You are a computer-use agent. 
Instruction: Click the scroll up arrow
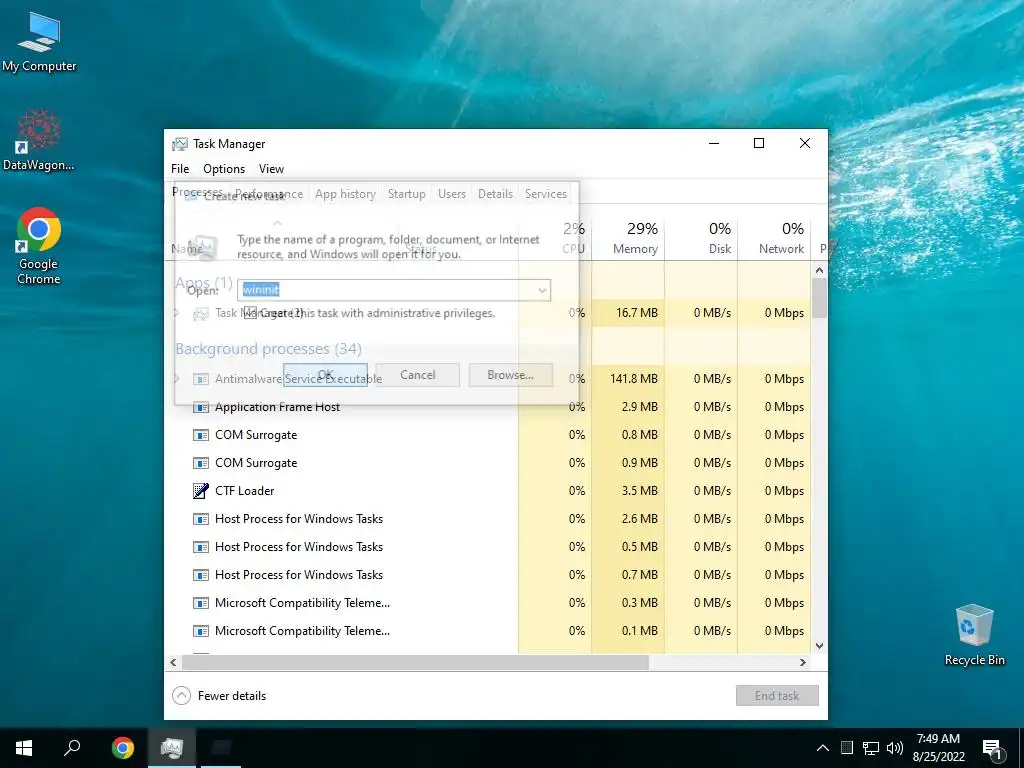(x=820, y=270)
